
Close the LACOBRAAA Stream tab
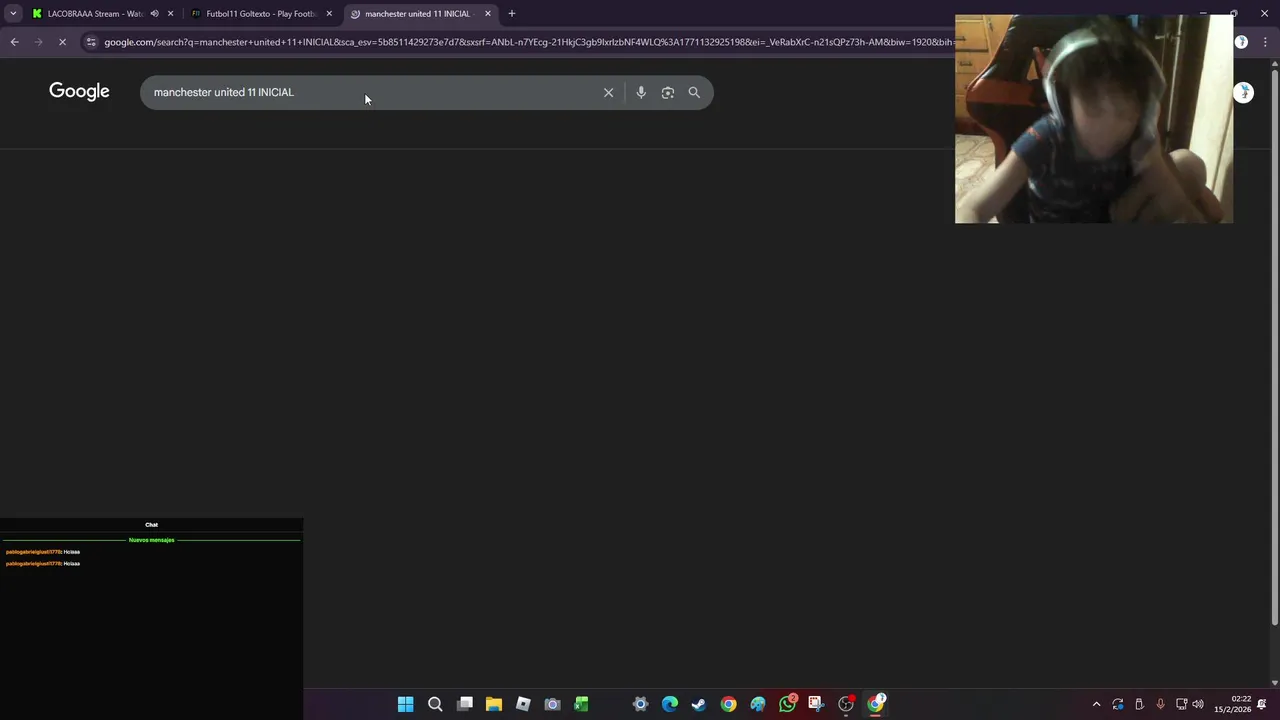pyautogui.click(x=170, y=14)
